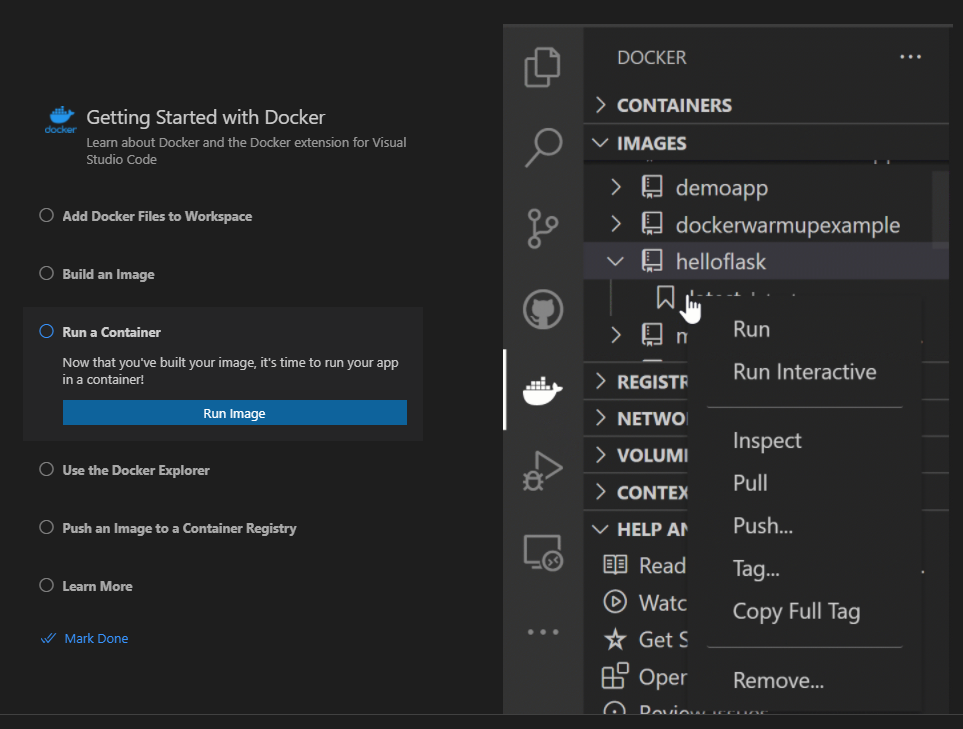Select Inspect in the context menu
The image size is (963, 729).
(767, 441)
